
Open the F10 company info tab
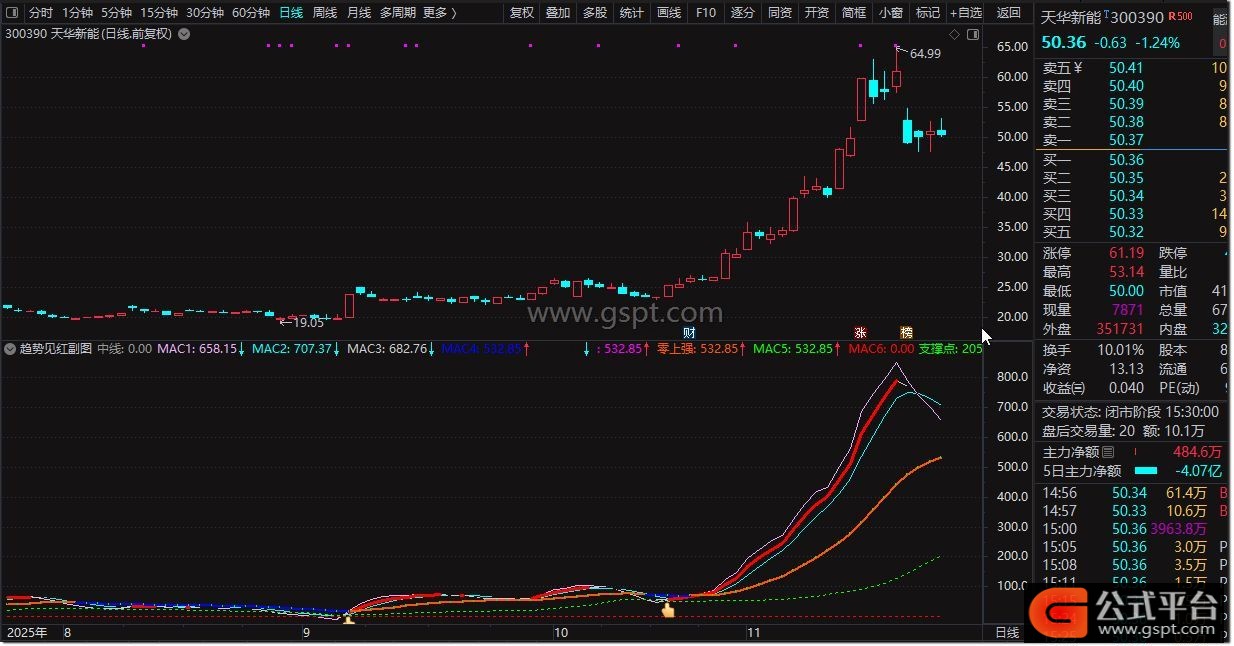pos(706,13)
